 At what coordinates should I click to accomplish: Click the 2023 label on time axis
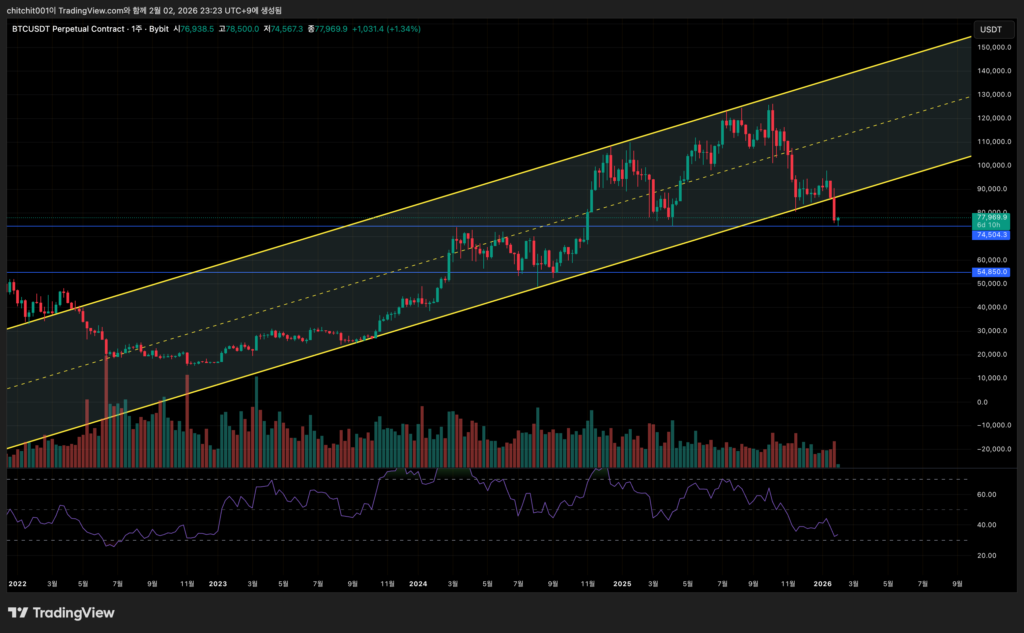point(218,581)
